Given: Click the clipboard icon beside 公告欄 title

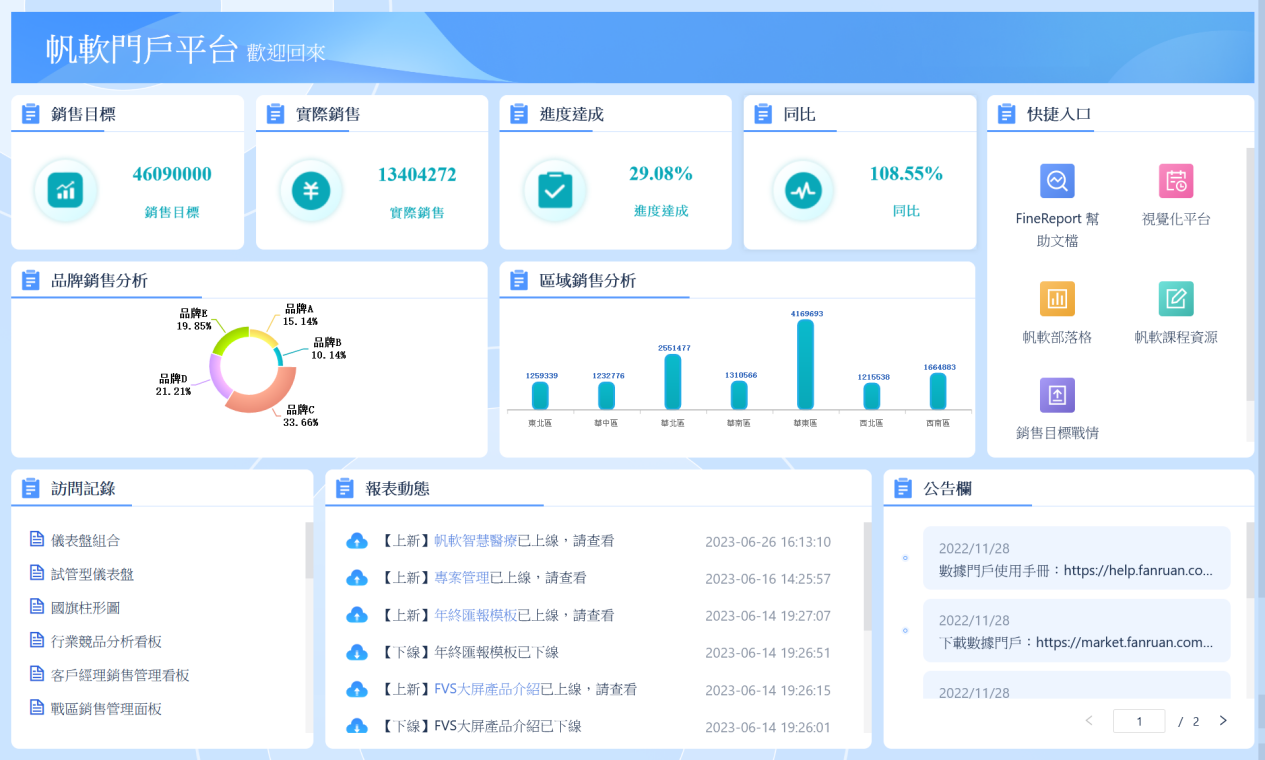Looking at the screenshot, I should point(903,488).
